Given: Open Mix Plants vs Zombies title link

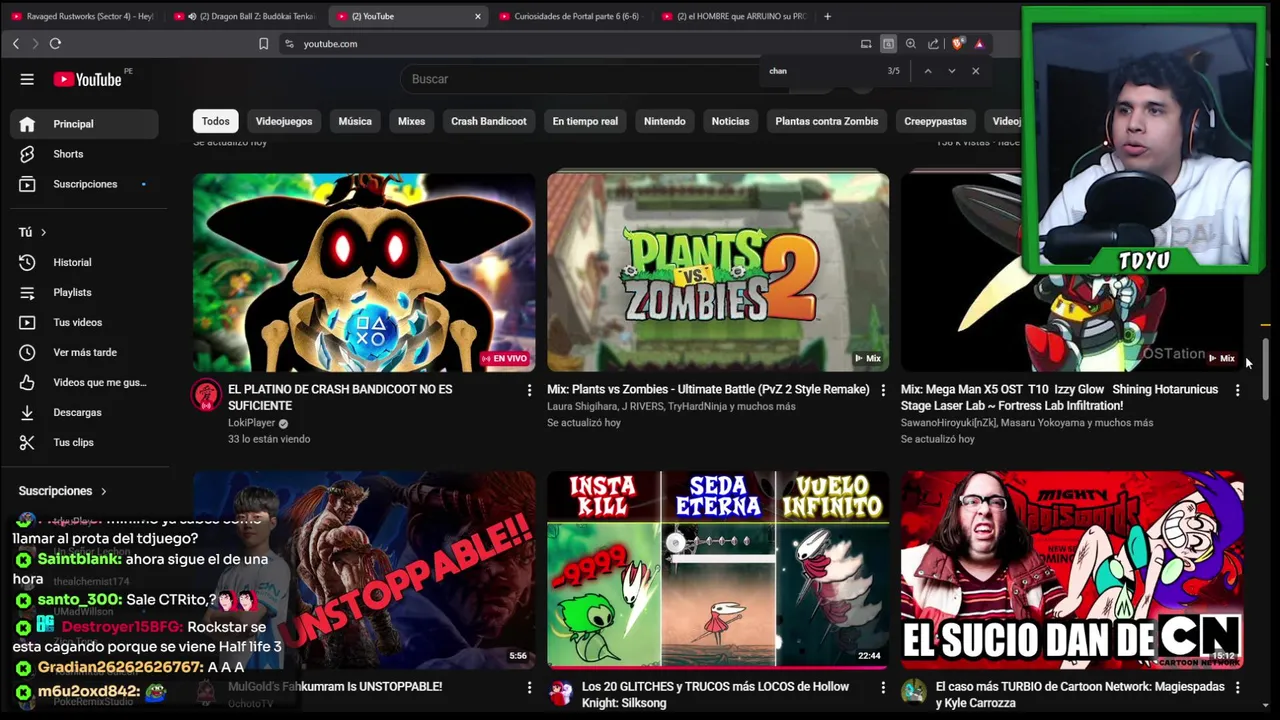Looking at the screenshot, I should point(708,389).
